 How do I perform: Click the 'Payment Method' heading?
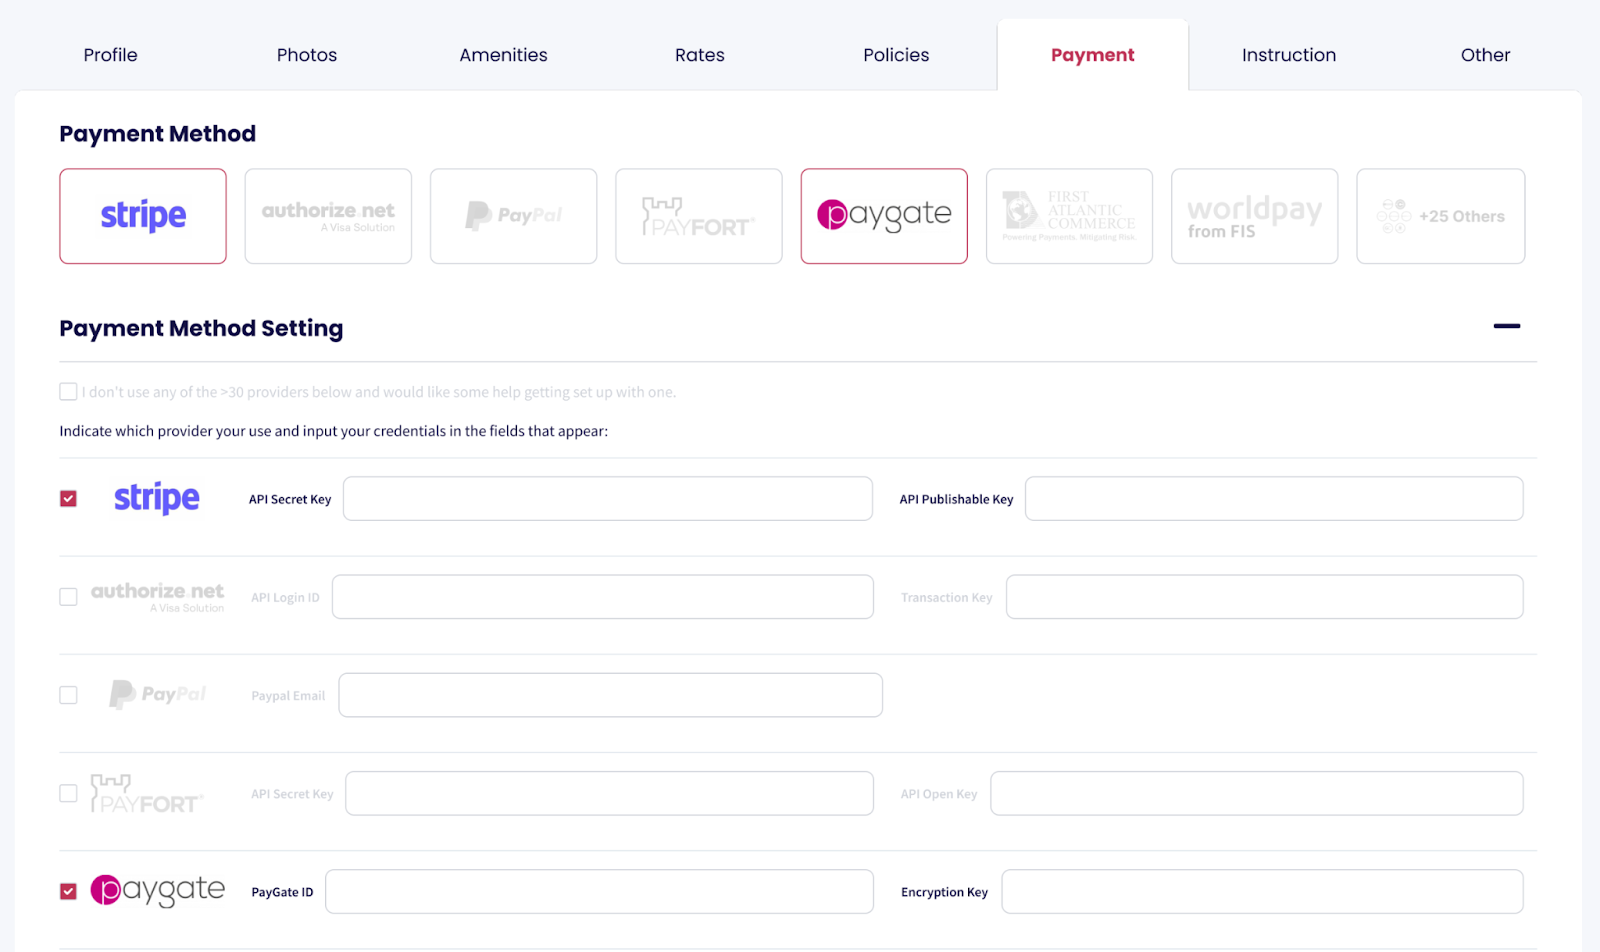[158, 134]
